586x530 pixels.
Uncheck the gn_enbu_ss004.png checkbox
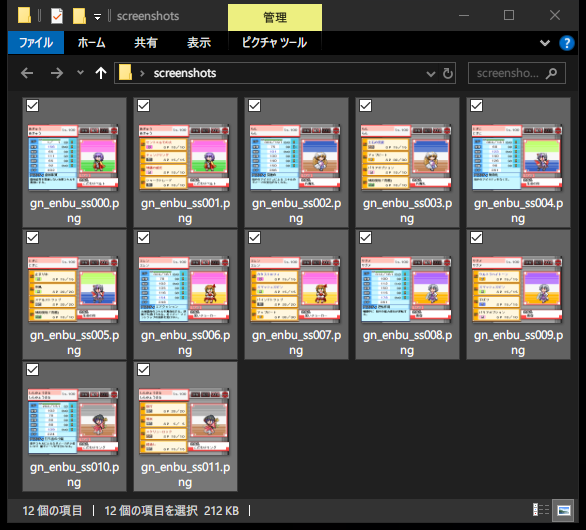click(x=476, y=106)
